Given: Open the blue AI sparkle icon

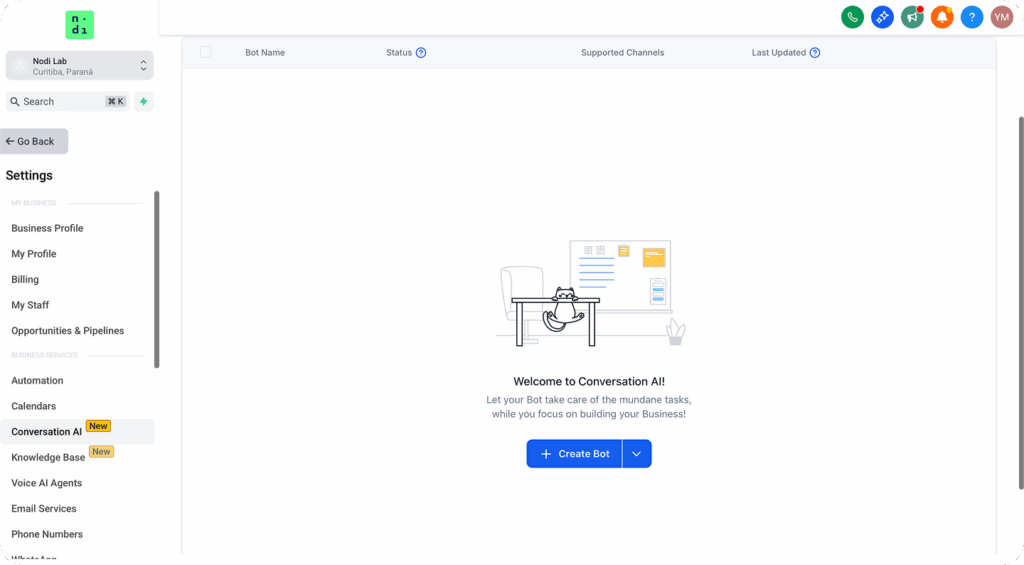Looking at the screenshot, I should 882,17.
